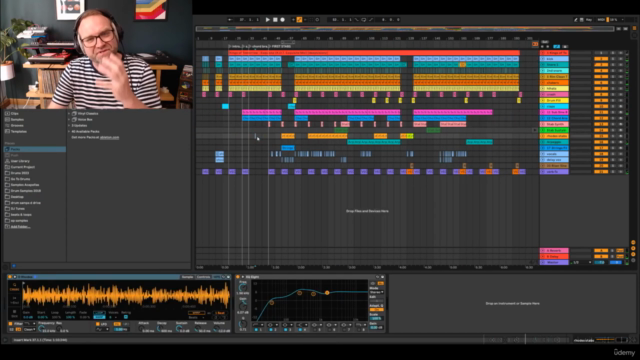Expand the 3 Updates row
640x360 pixels.
(x=69, y=125)
